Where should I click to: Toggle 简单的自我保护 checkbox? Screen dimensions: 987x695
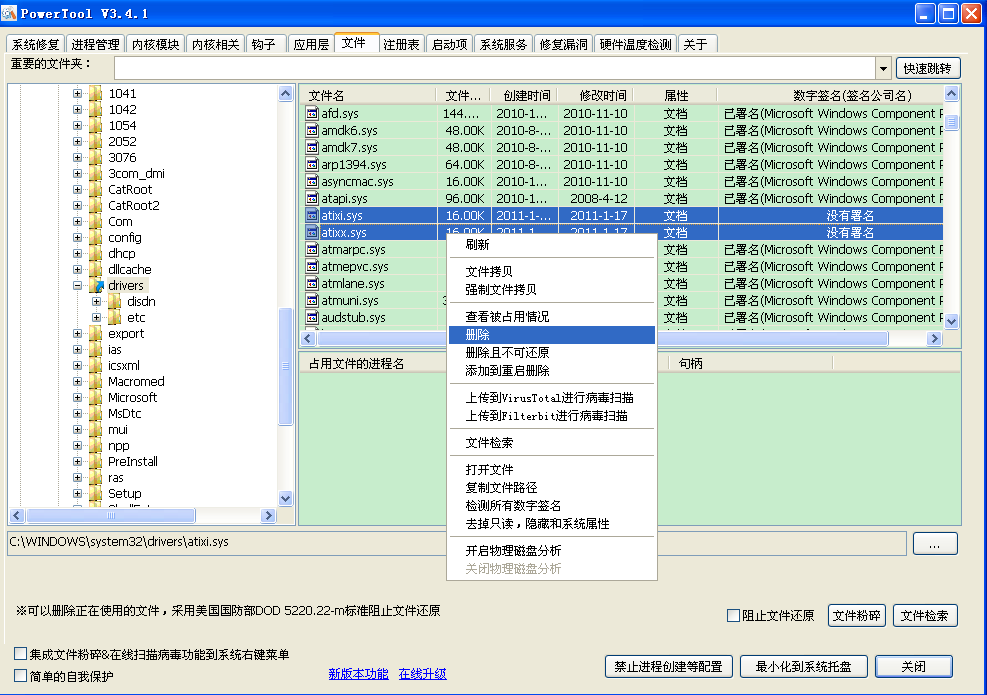(21, 676)
